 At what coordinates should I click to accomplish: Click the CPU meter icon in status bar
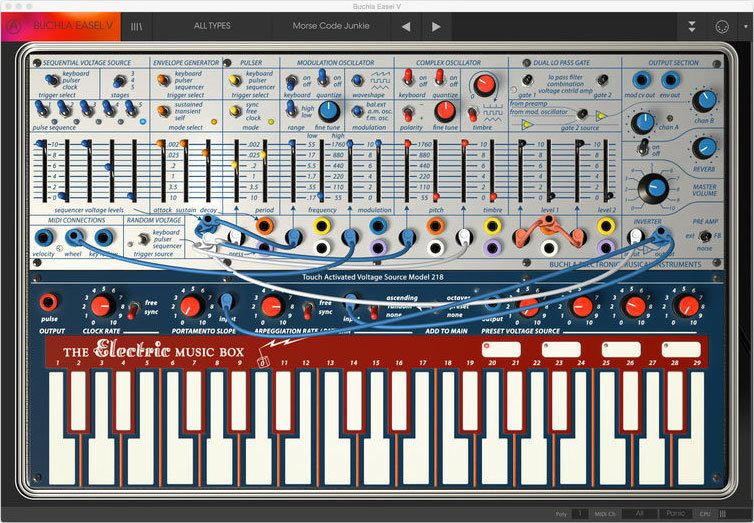pyautogui.click(x=722, y=513)
